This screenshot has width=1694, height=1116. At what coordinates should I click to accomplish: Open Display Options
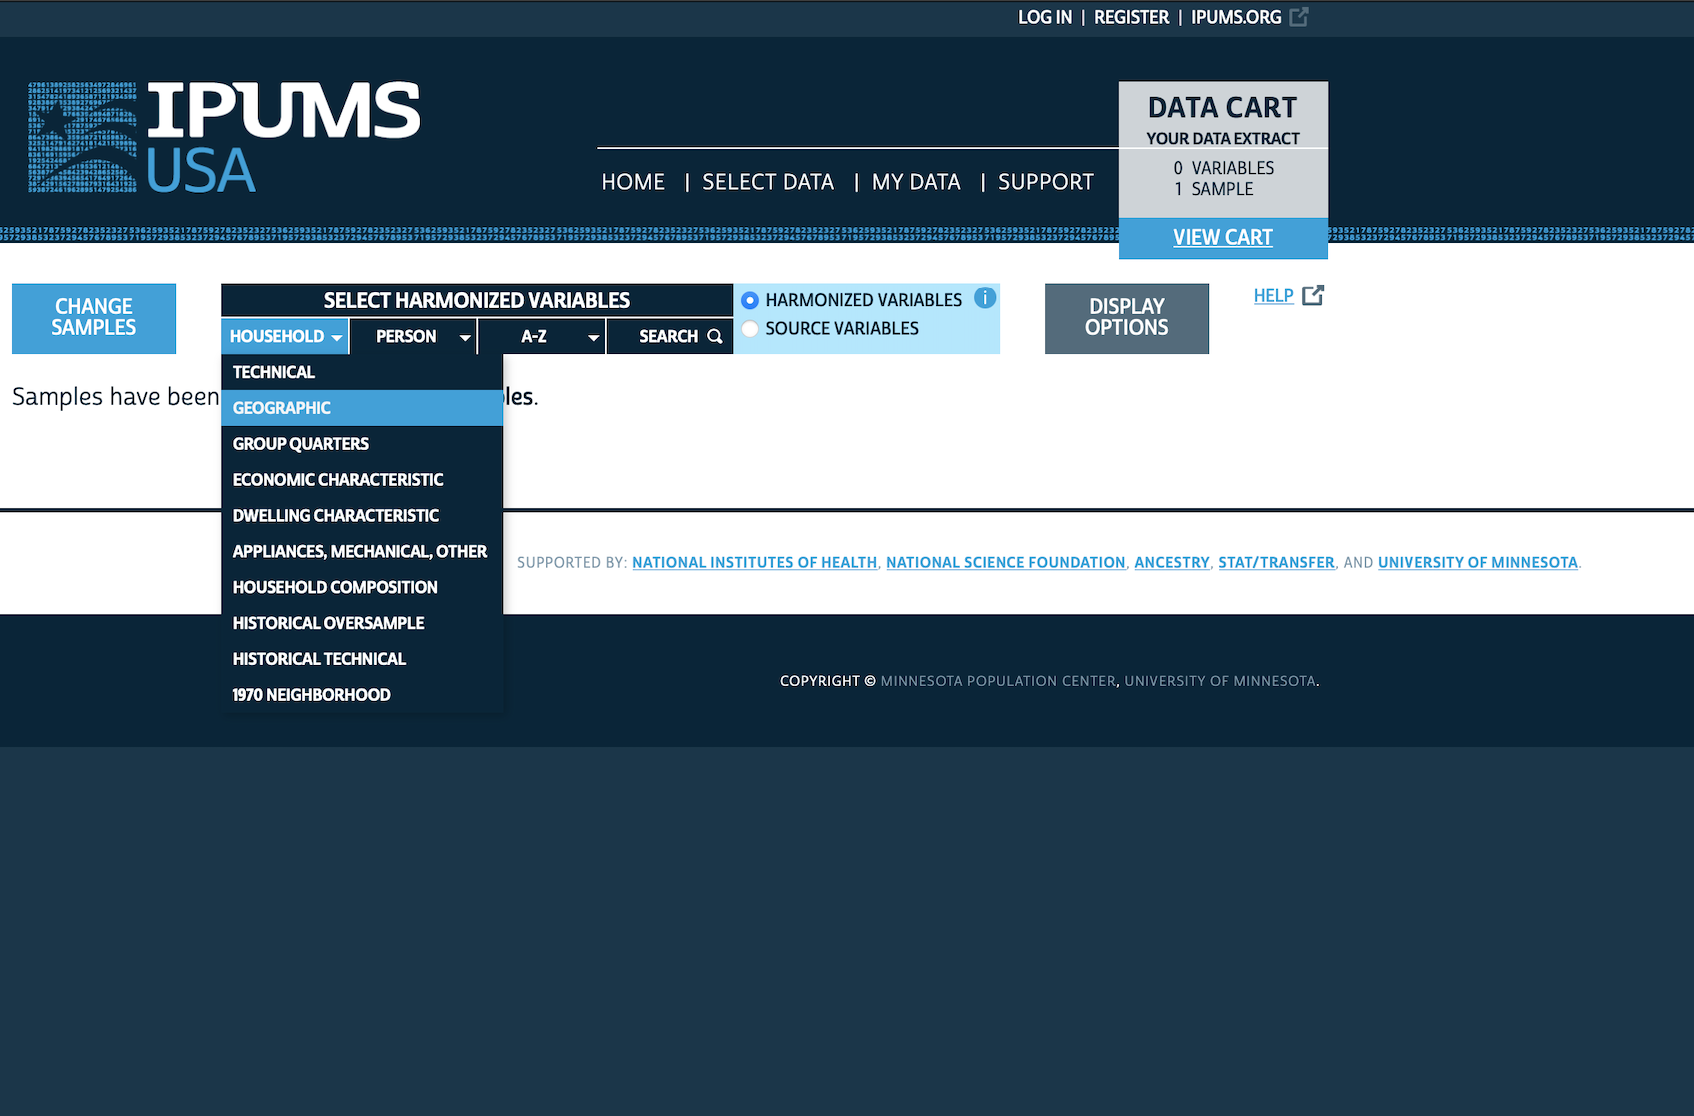point(1126,318)
